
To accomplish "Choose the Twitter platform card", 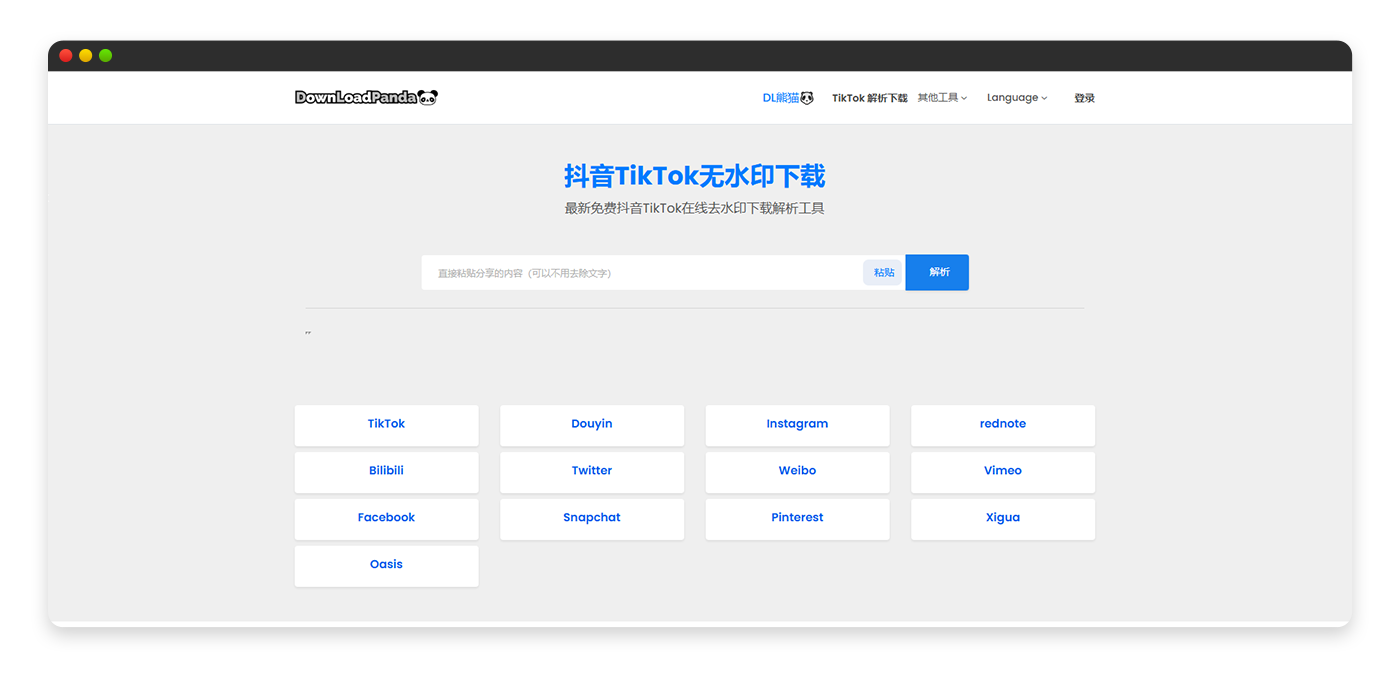I will coord(592,471).
